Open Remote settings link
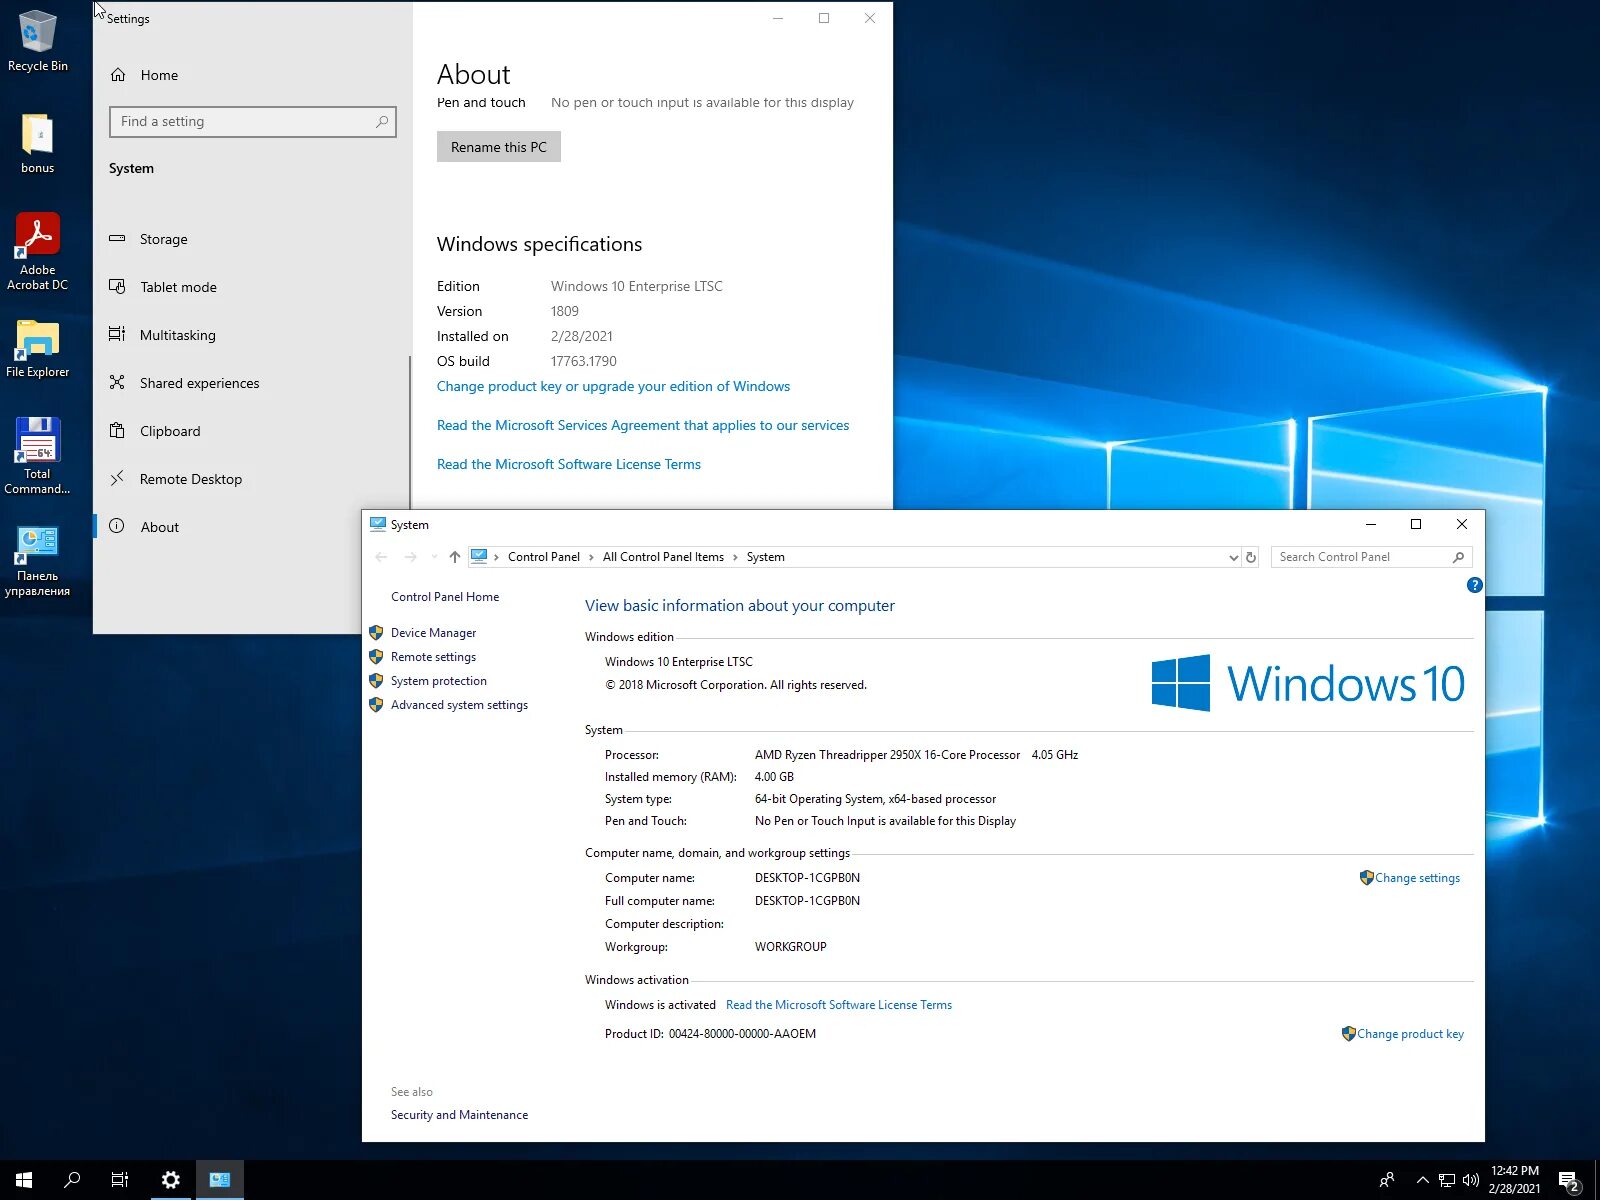This screenshot has height=1200, width=1600. (433, 657)
